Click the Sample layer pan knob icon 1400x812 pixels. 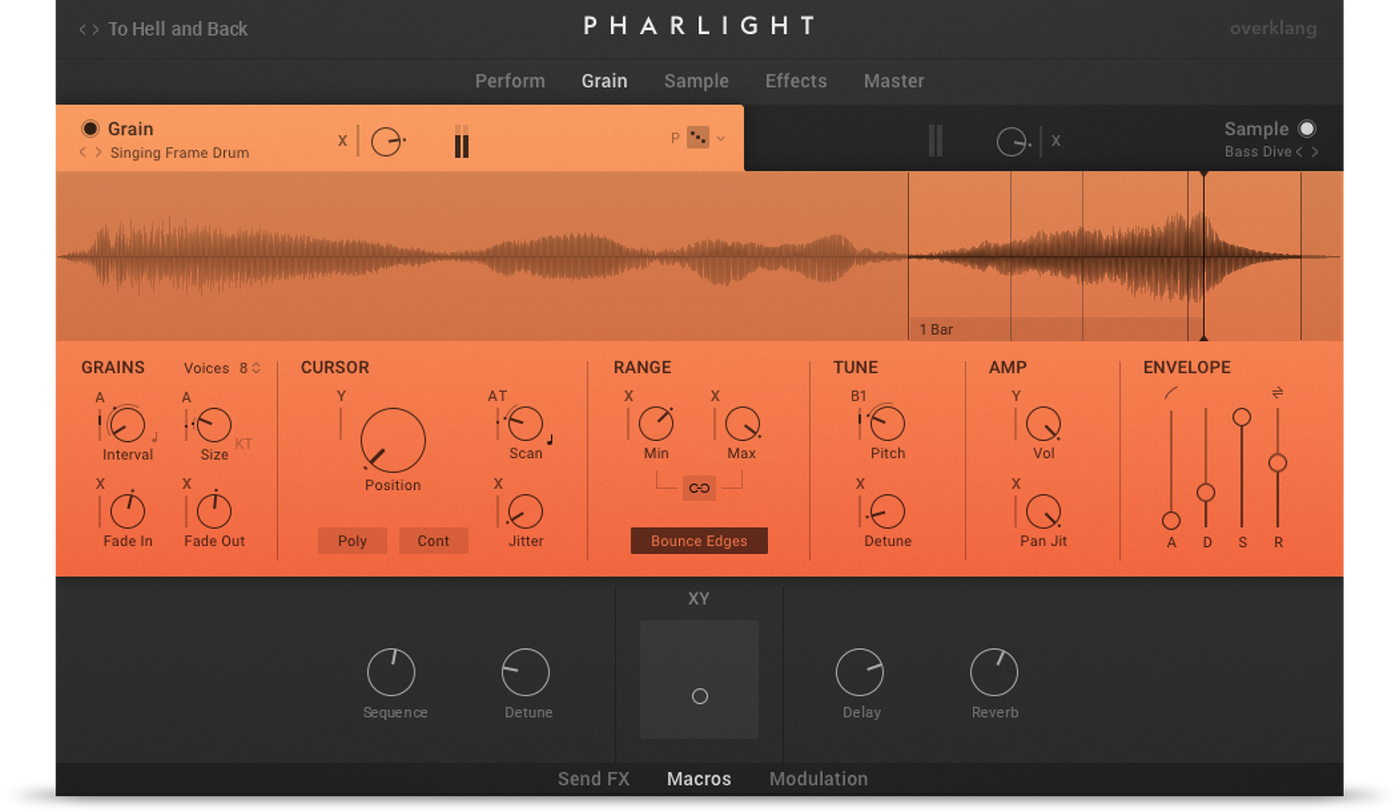[x=1013, y=142]
